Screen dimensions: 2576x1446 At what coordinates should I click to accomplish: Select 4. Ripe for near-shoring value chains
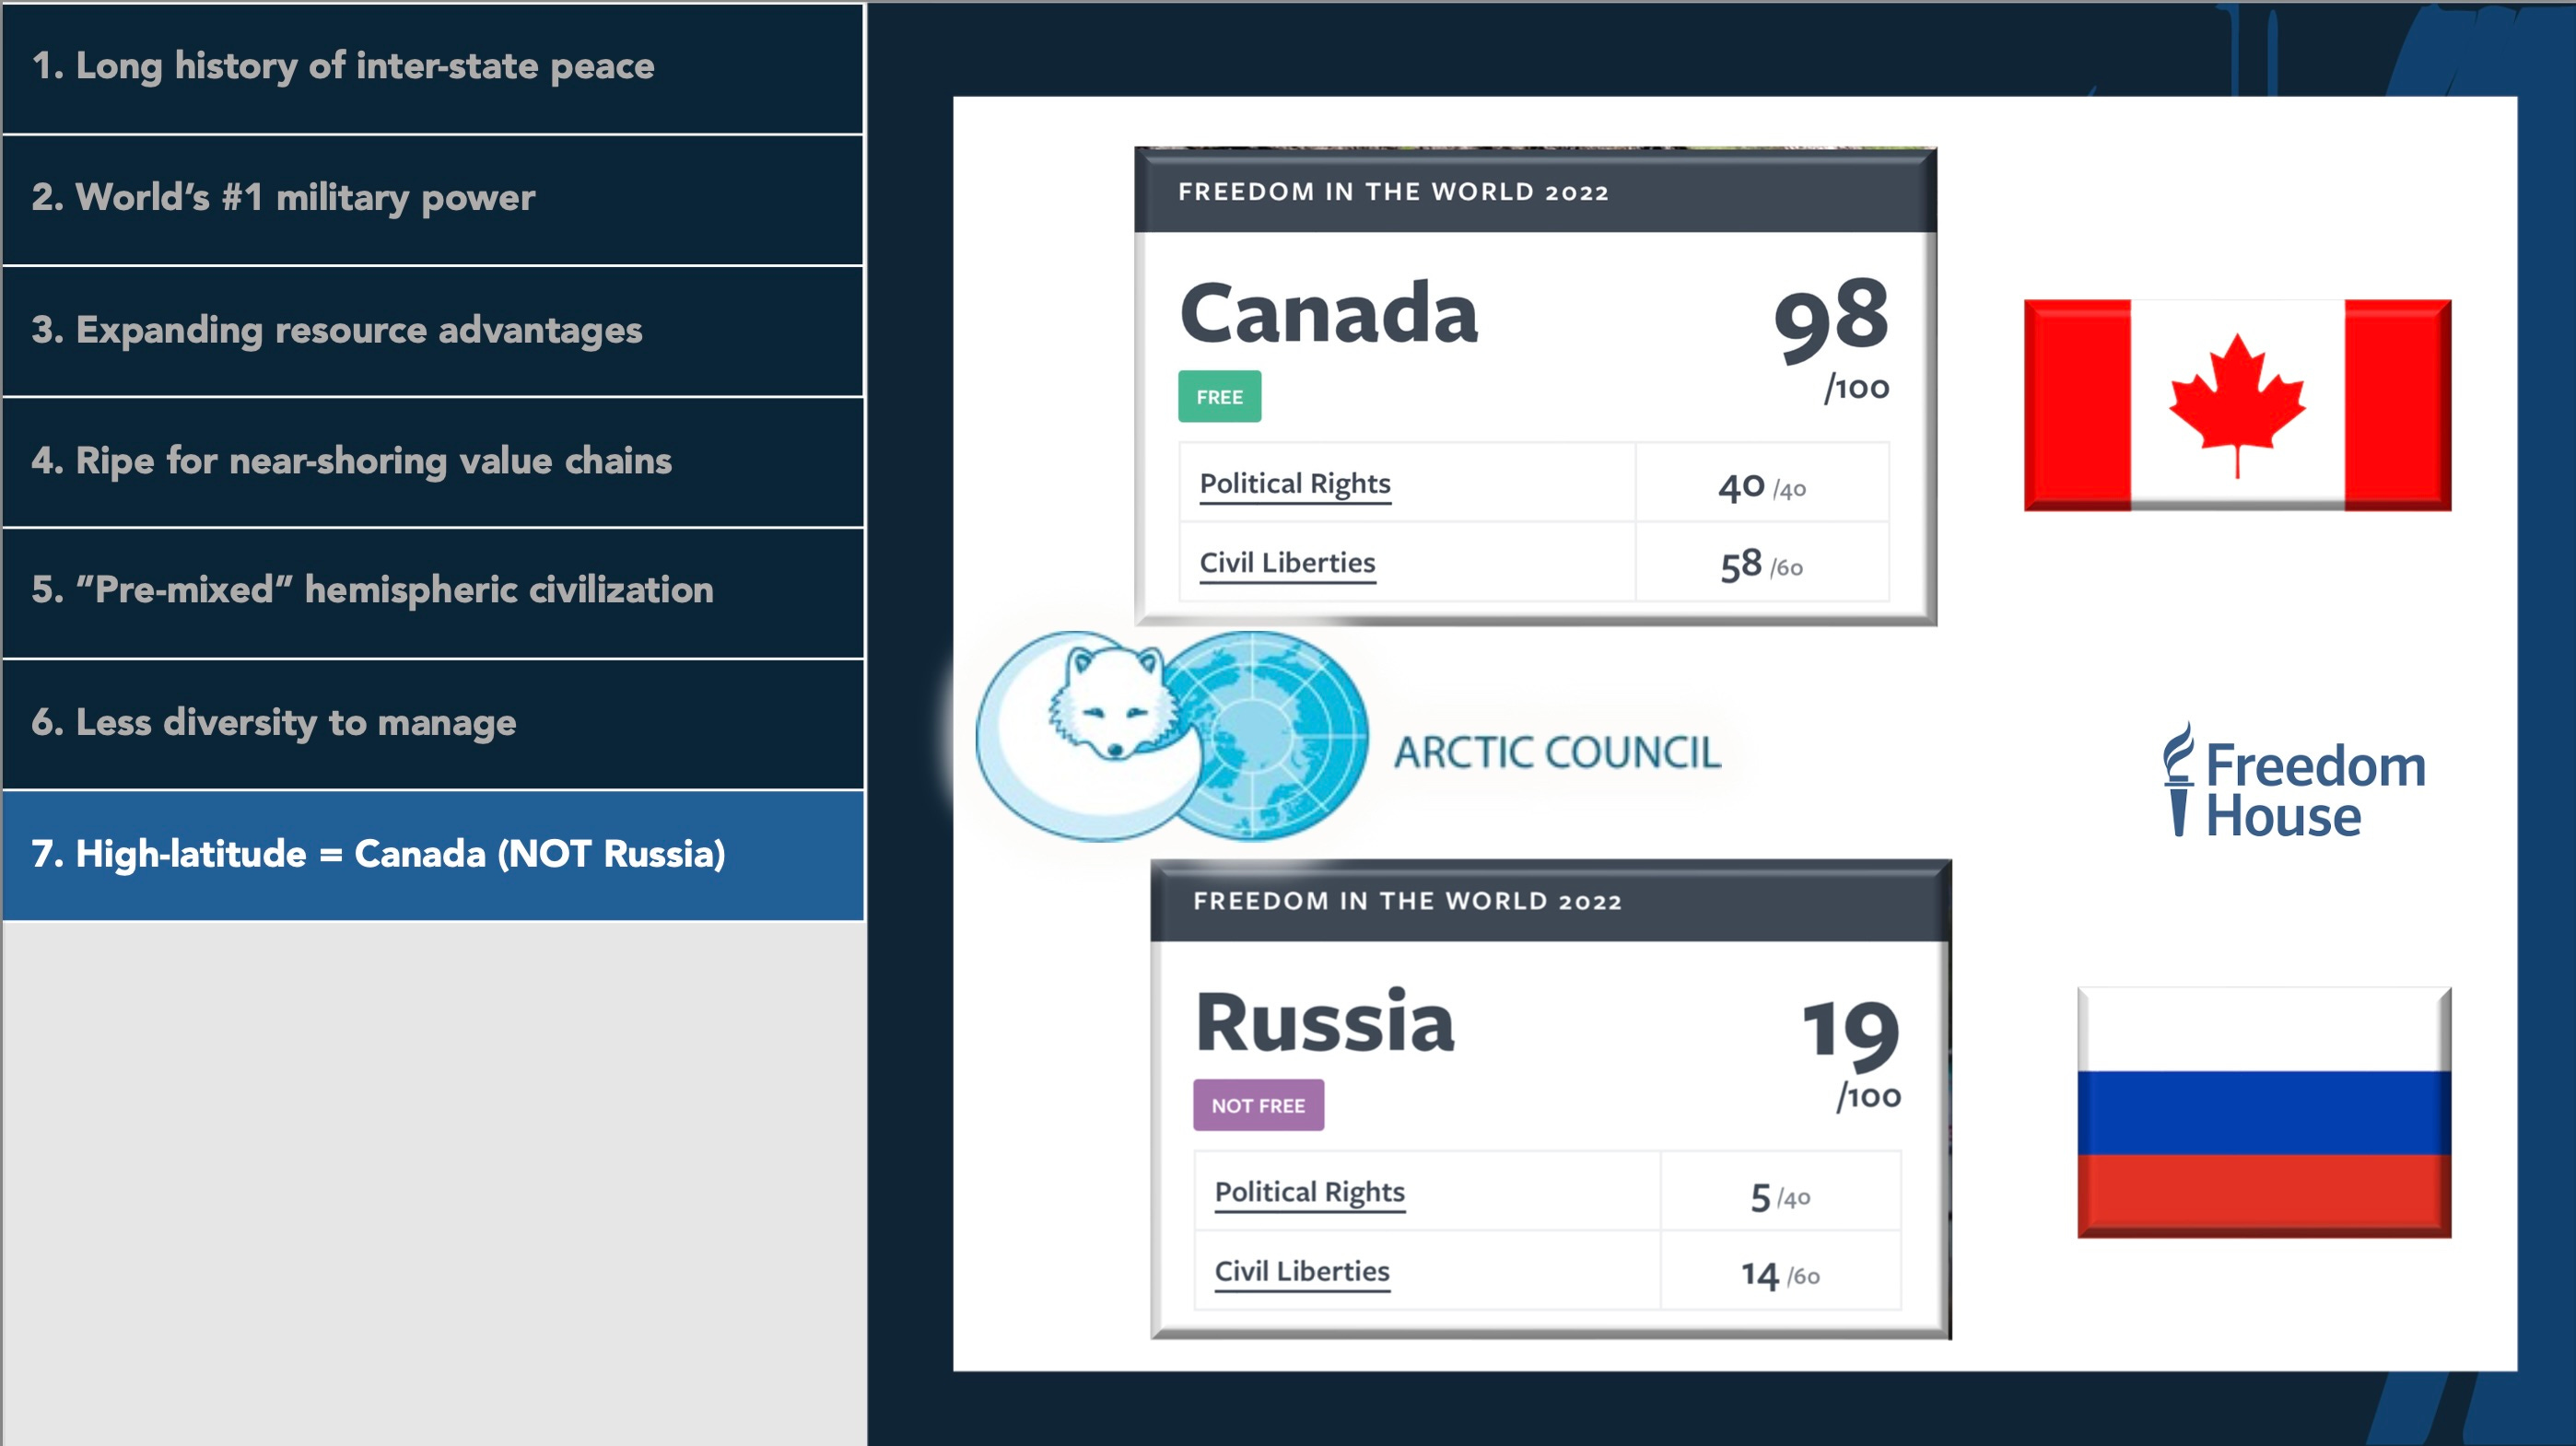coord(432,462)
